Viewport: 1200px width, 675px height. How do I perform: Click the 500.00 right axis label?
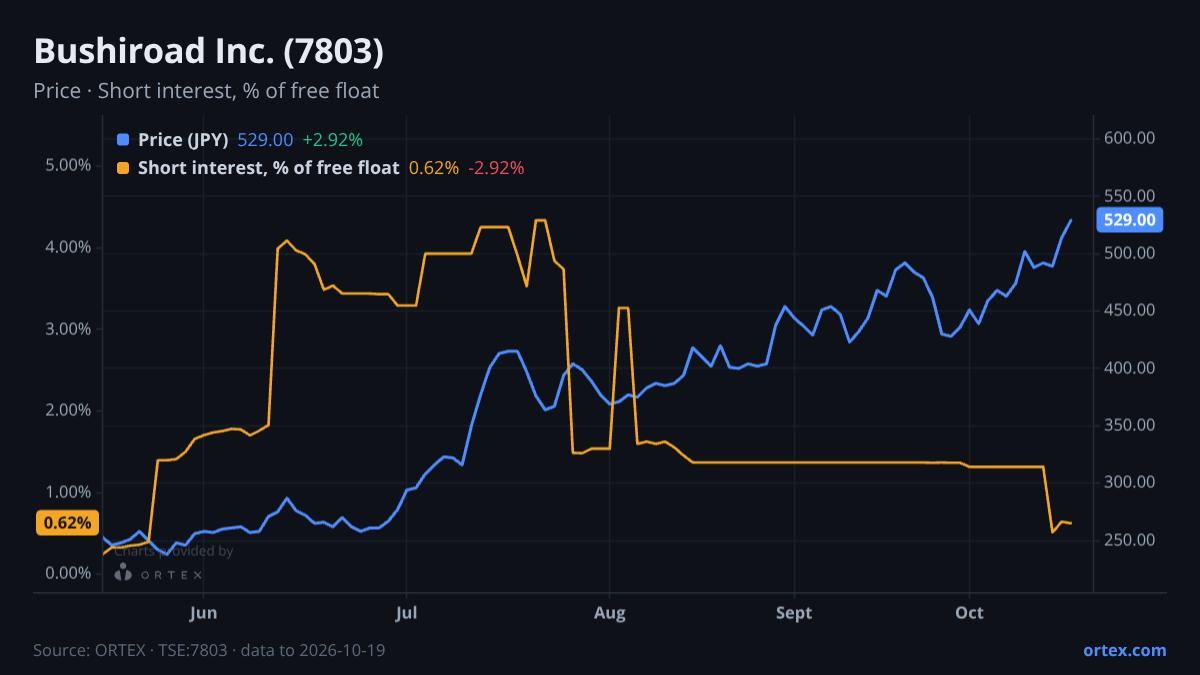point(1130,253)
